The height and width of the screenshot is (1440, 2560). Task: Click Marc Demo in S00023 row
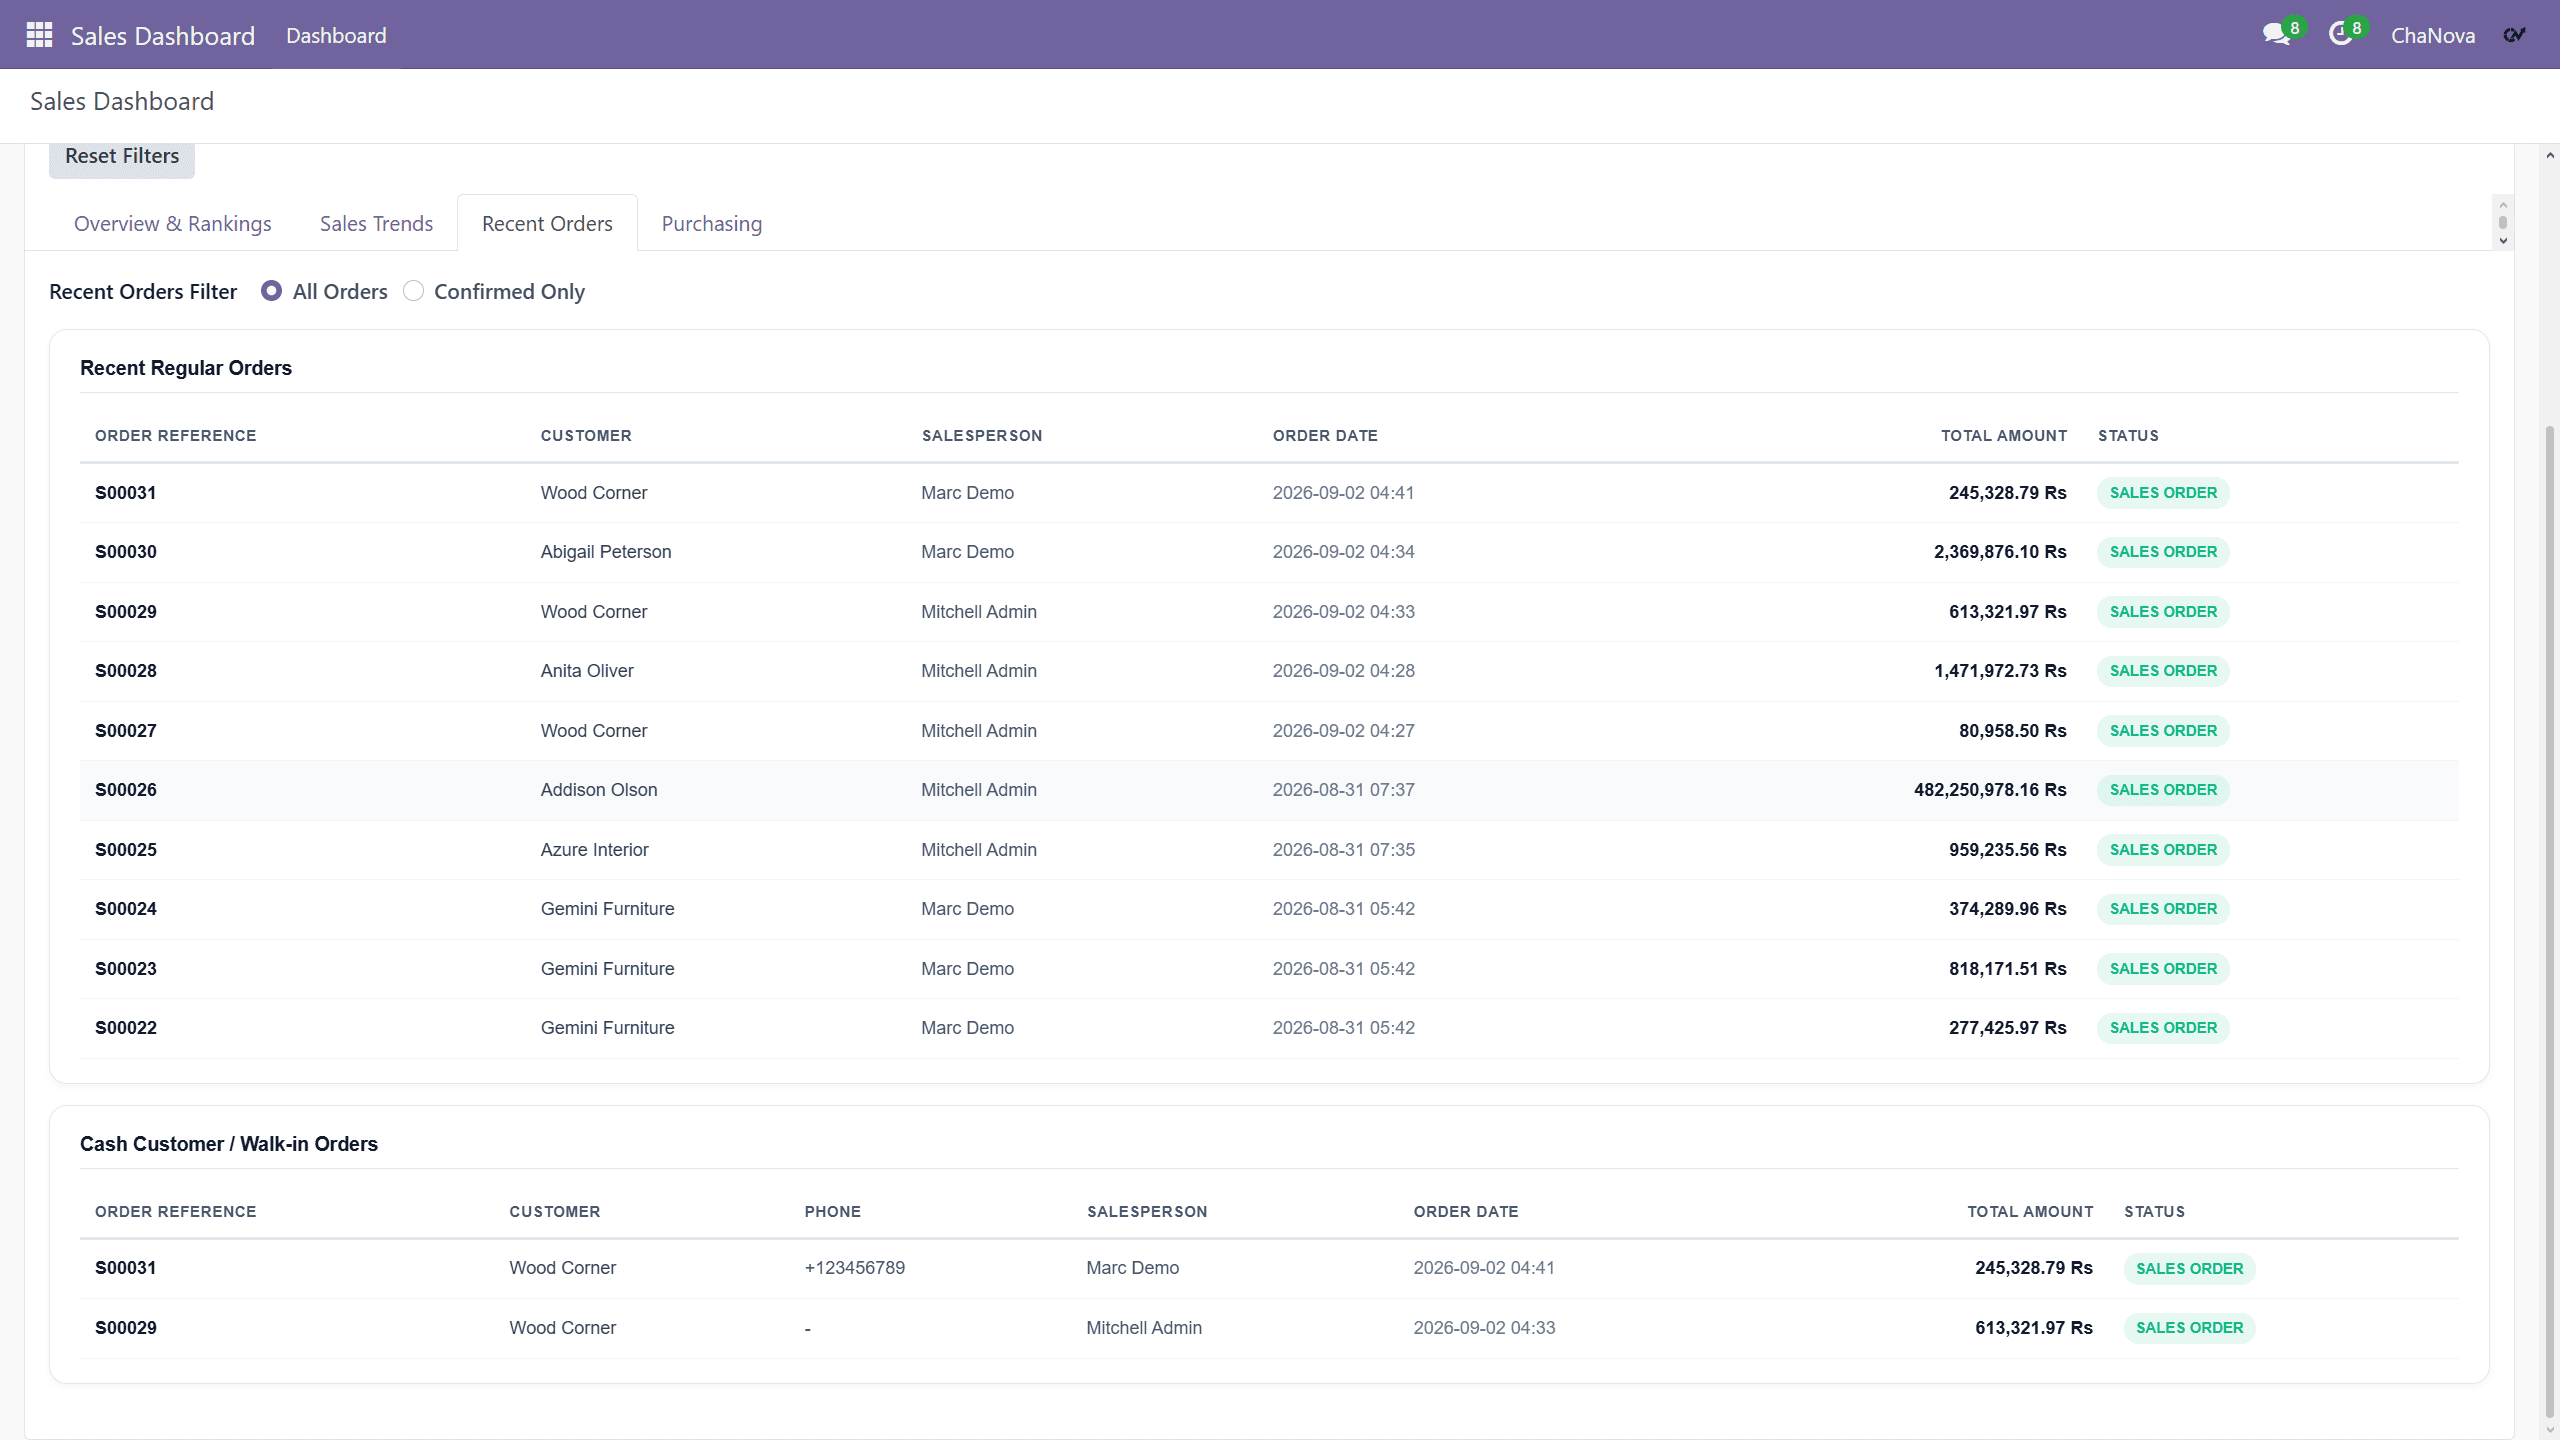(x=967, y=969)
